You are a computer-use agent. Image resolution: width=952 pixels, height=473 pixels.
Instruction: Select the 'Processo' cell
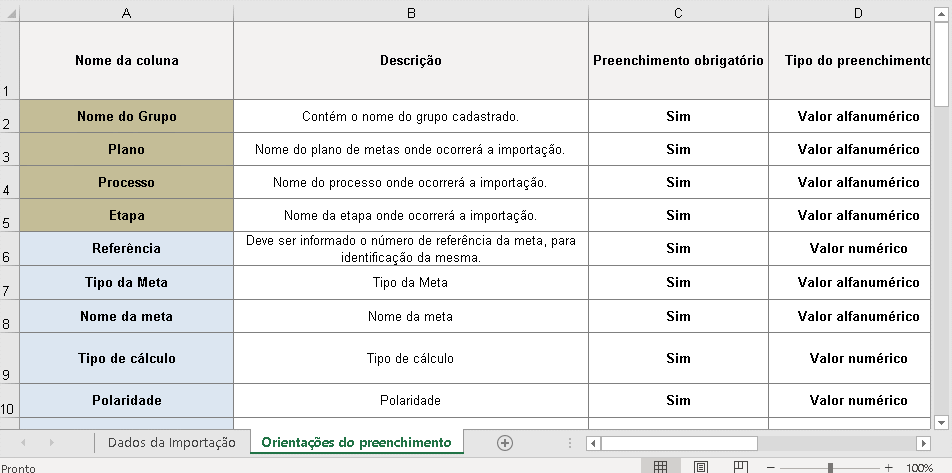[126, 182]
